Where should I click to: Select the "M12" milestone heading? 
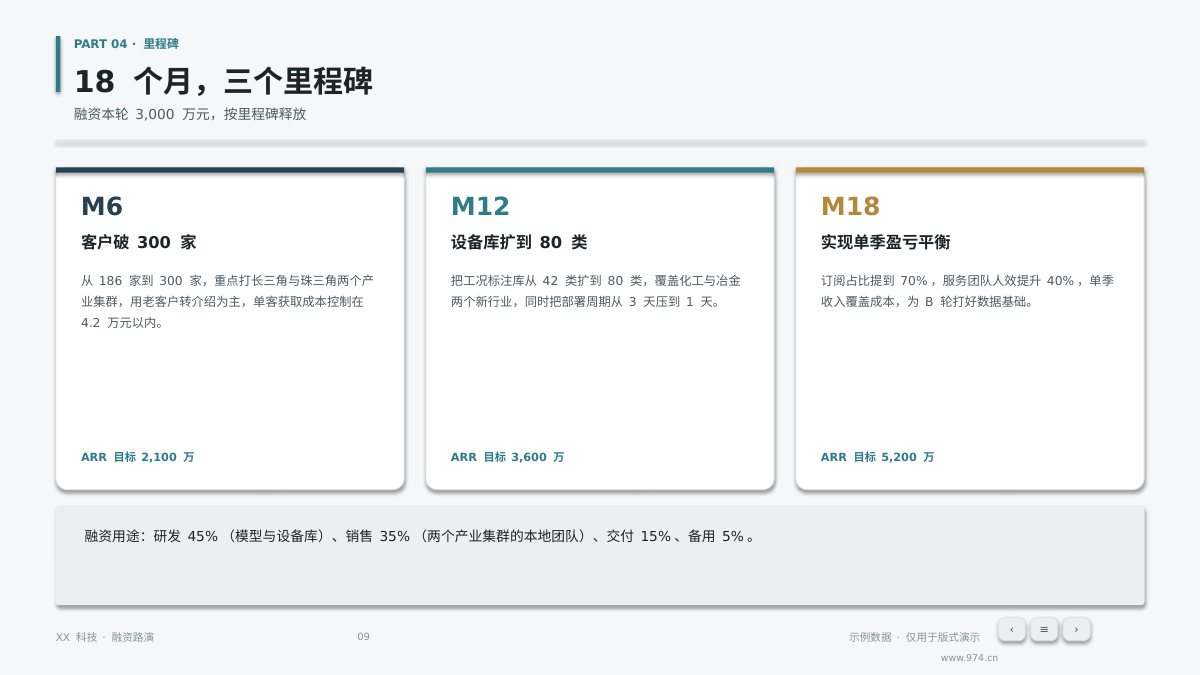click(x=480, y=206)
